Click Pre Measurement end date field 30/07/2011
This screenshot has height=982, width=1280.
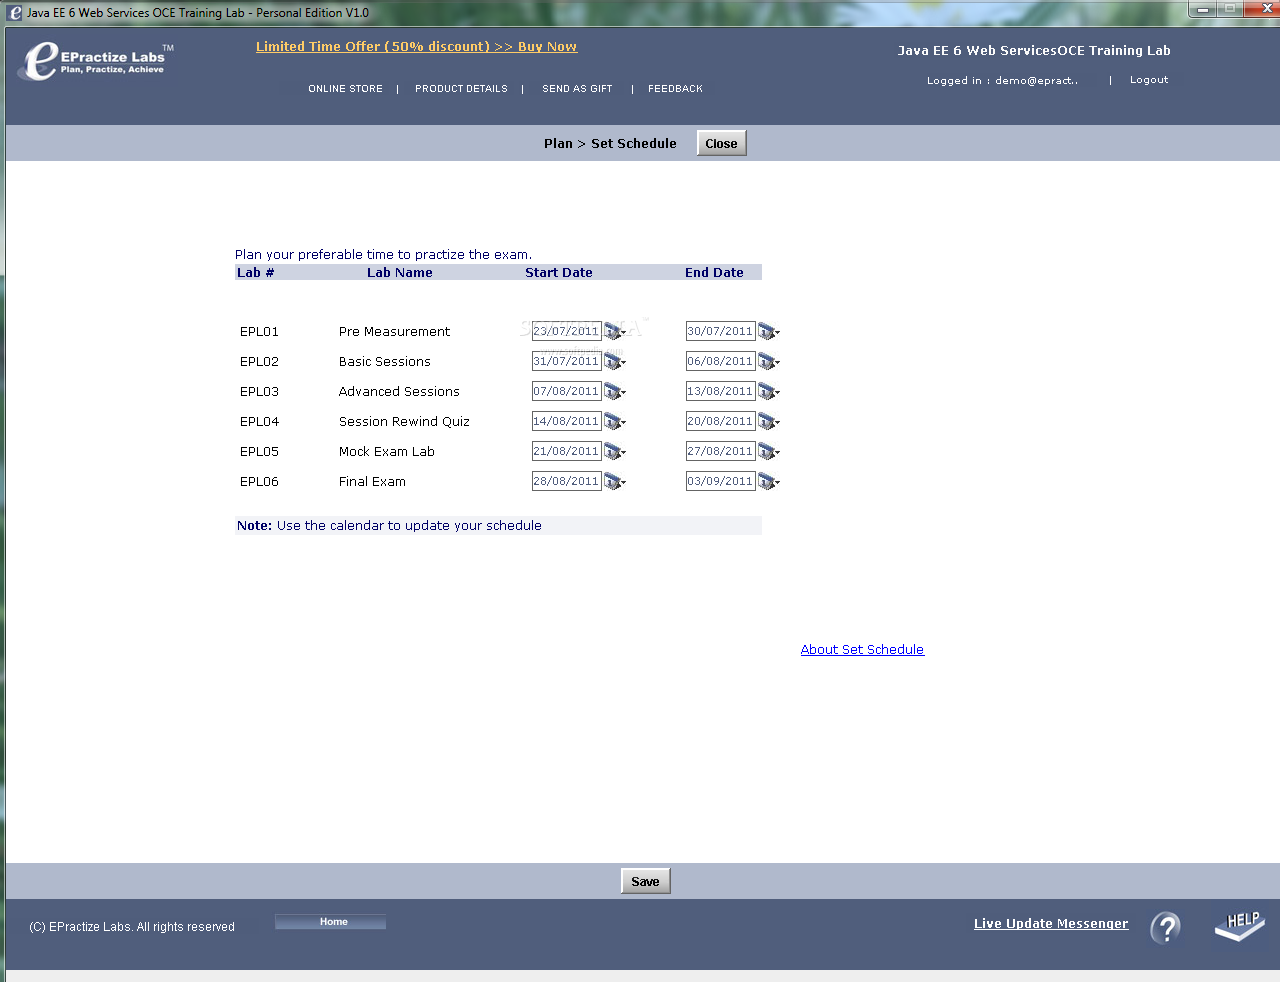coord(721,331)
